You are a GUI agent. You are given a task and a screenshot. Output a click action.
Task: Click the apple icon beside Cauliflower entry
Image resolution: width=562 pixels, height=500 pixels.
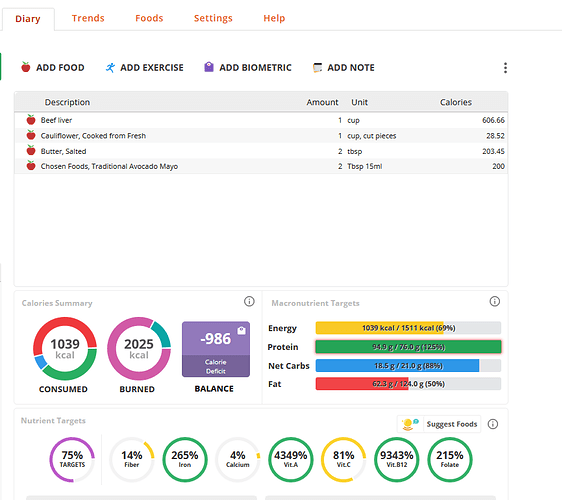coord(31,135)
